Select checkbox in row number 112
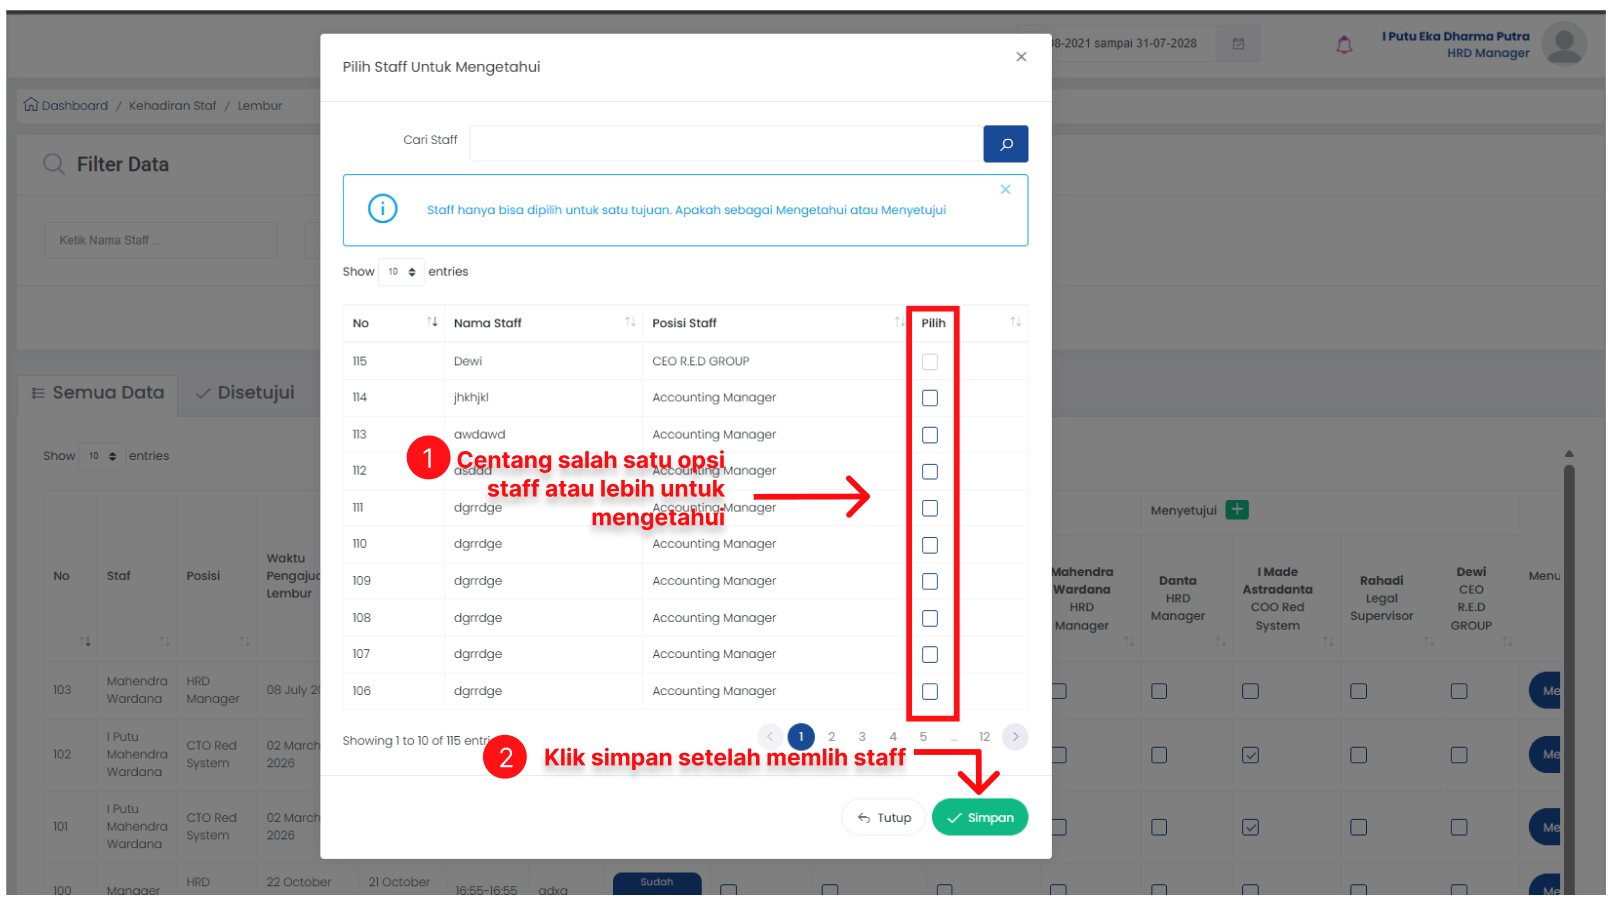This screenshot has height=904, width=1616. pos(930,471)
